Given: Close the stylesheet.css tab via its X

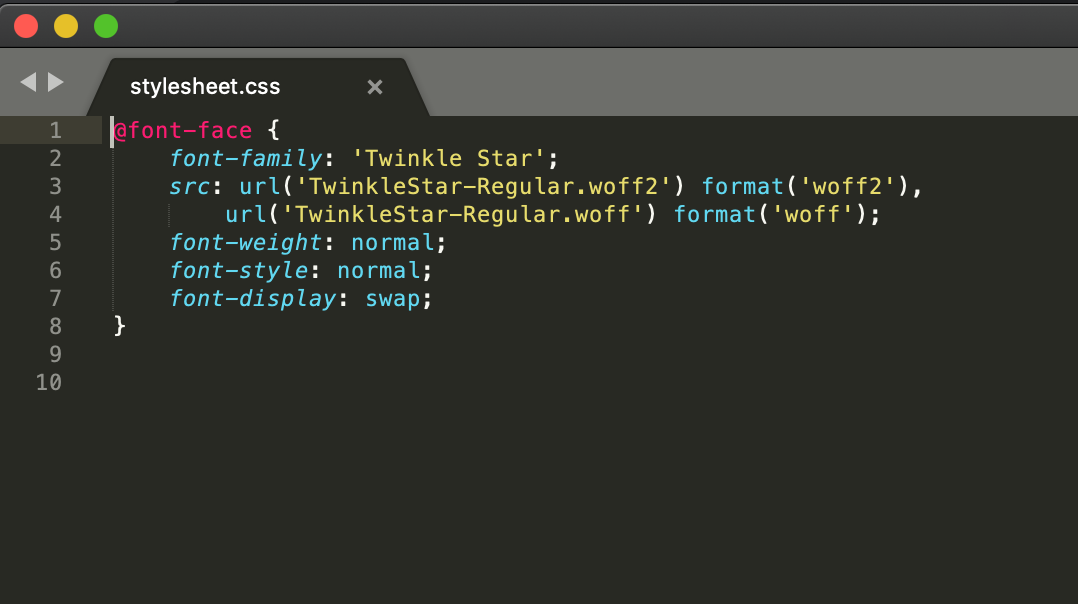Looking at the screenshot, I should click(x=374, y=87).
